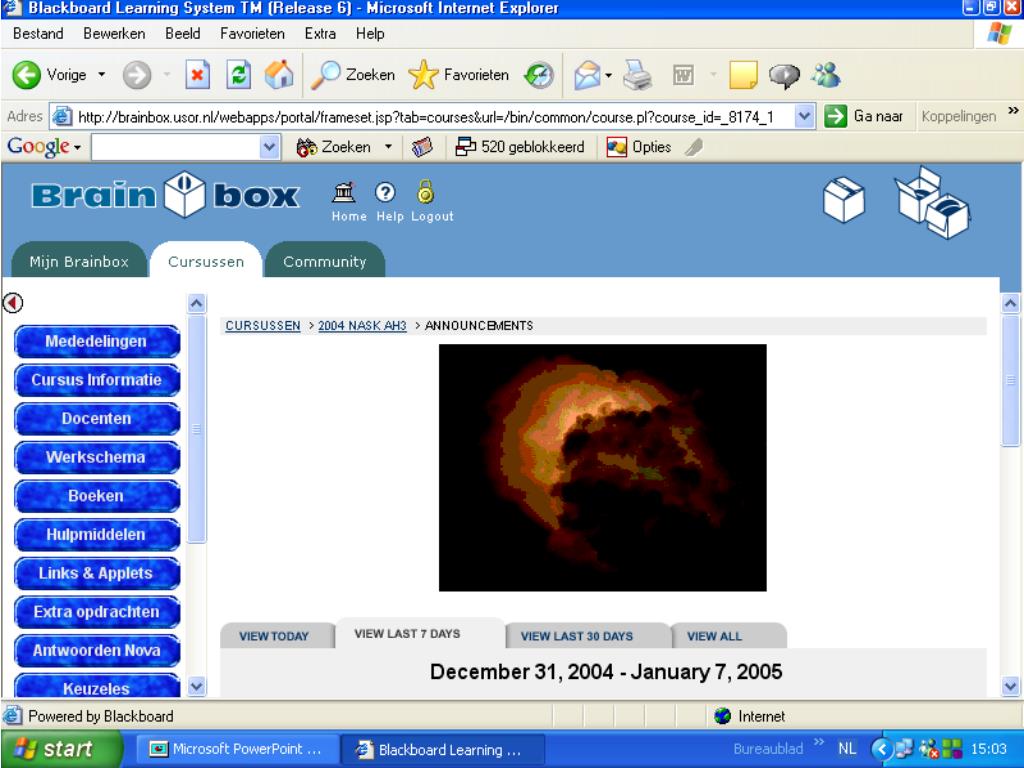Go back with the Vorige arrow button
The height and width of the screenshot is (768, 1024).
click(50, 75)
